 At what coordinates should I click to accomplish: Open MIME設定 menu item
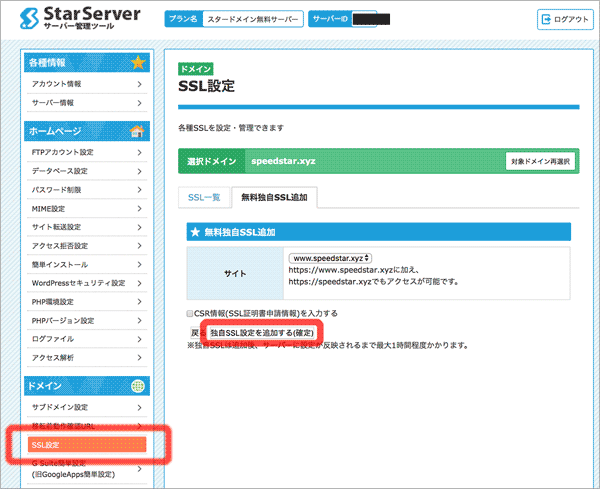pos(87,209)
